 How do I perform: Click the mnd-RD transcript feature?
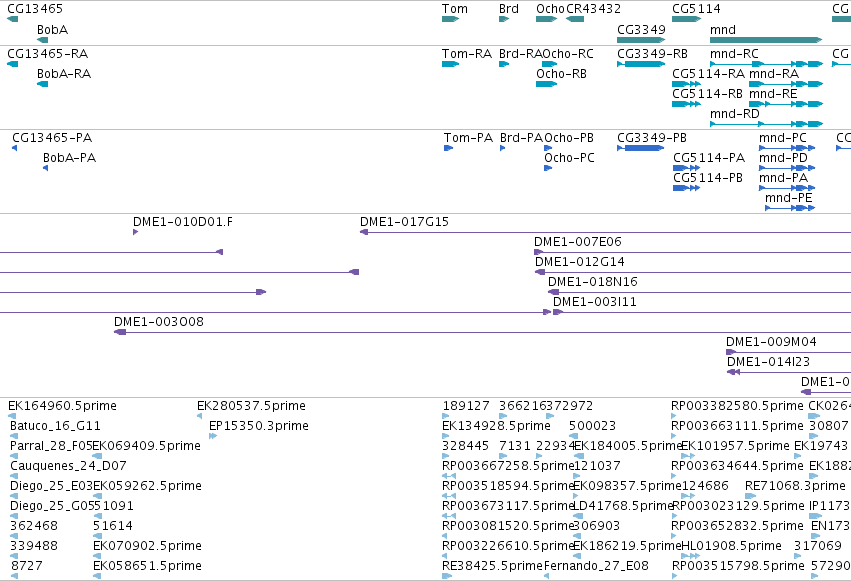(766, 124)
